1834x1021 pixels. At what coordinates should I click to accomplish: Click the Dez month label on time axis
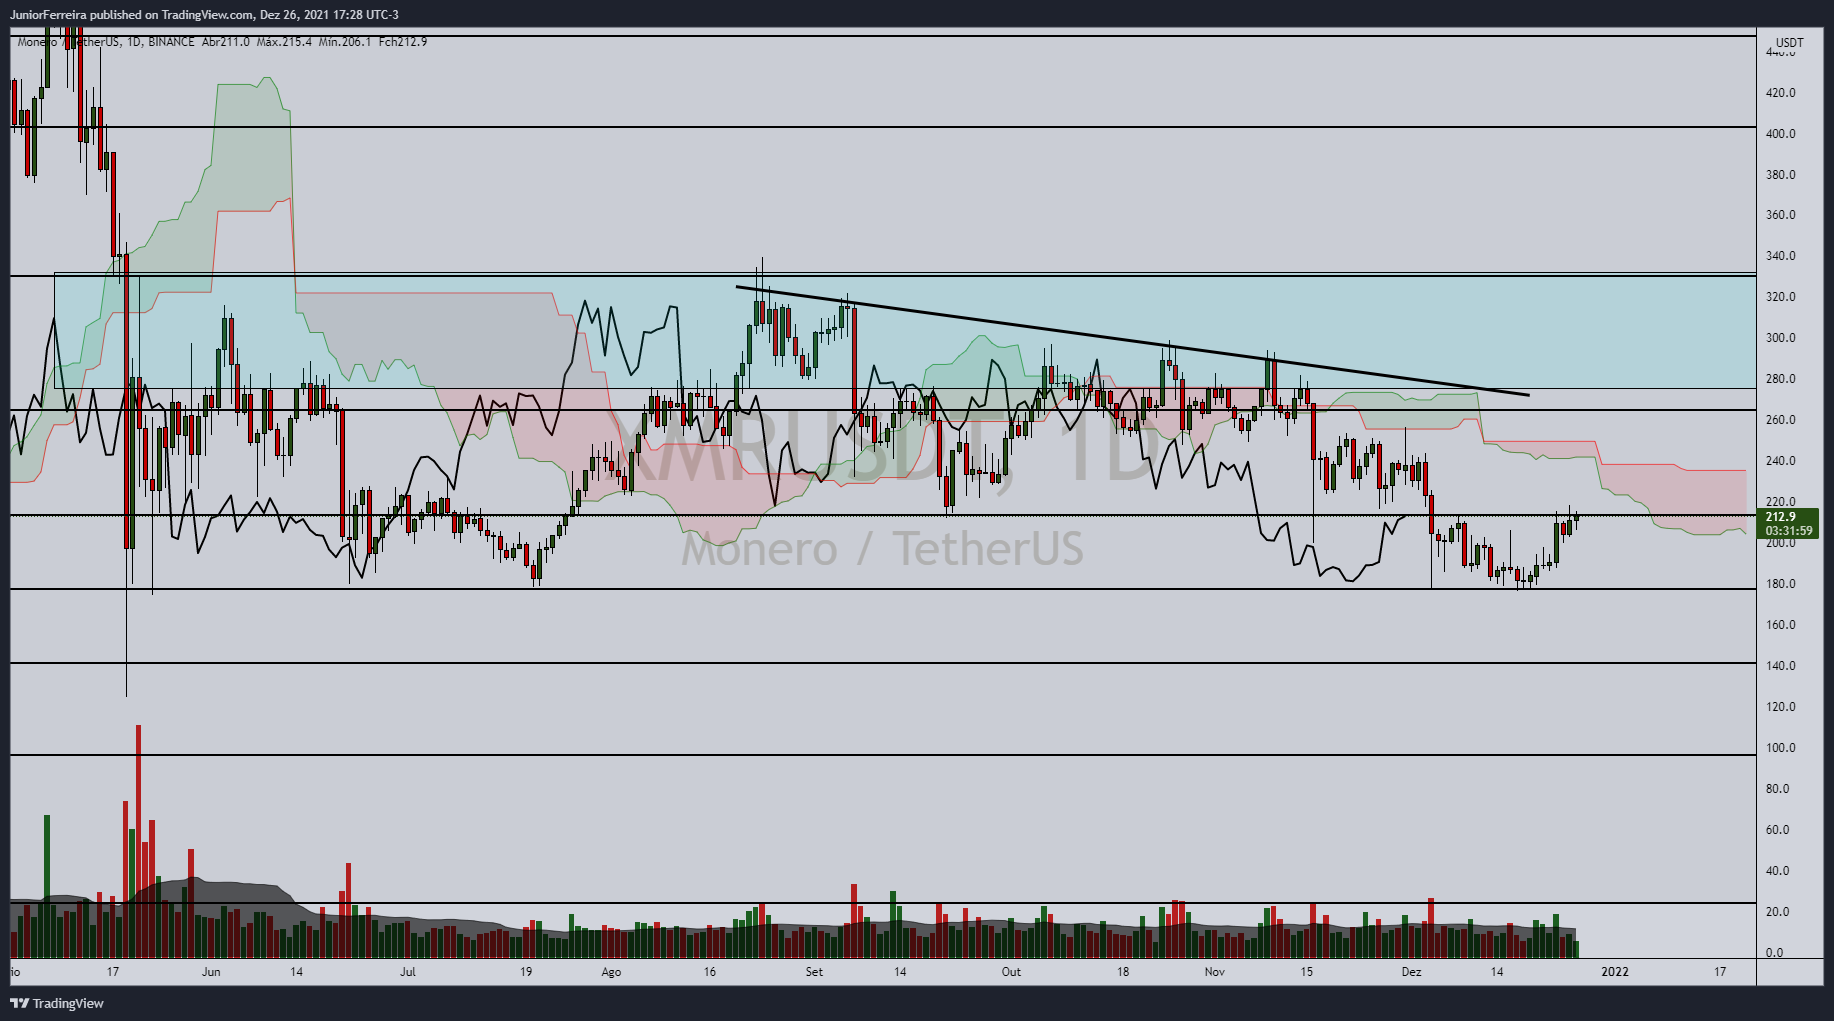1411,972
